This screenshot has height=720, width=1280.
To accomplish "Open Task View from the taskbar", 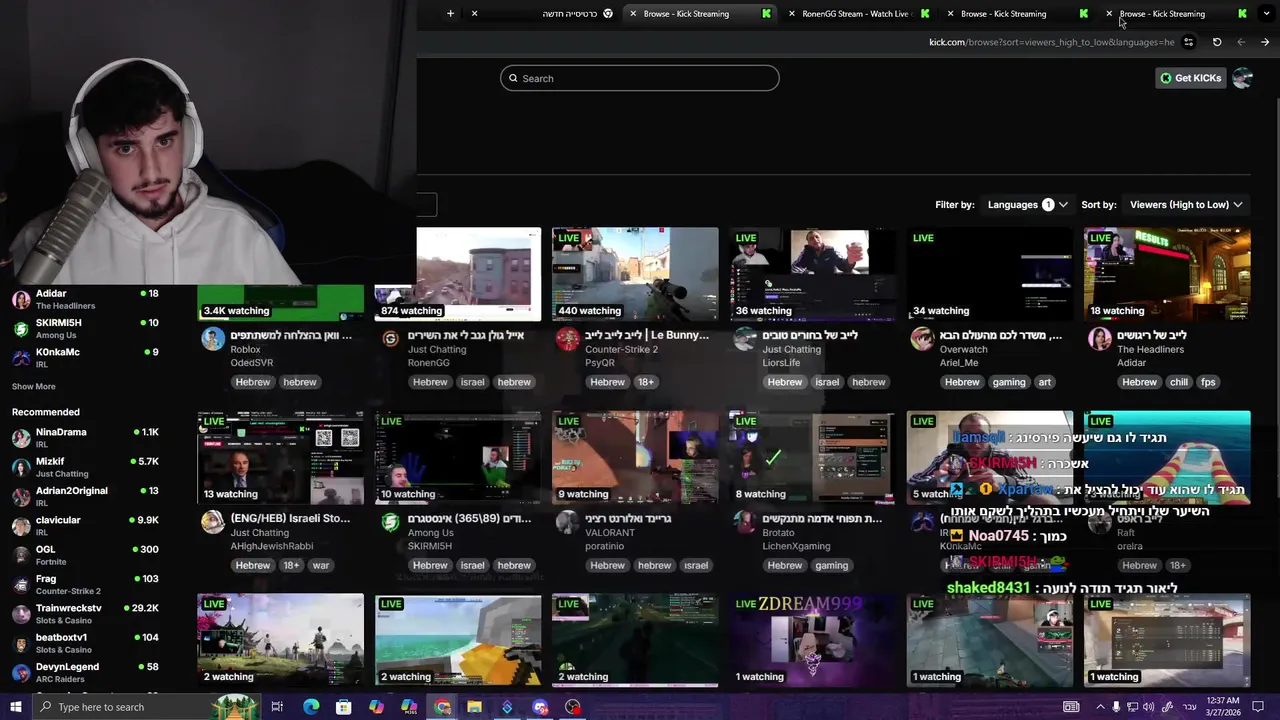I will coord(277,707).
